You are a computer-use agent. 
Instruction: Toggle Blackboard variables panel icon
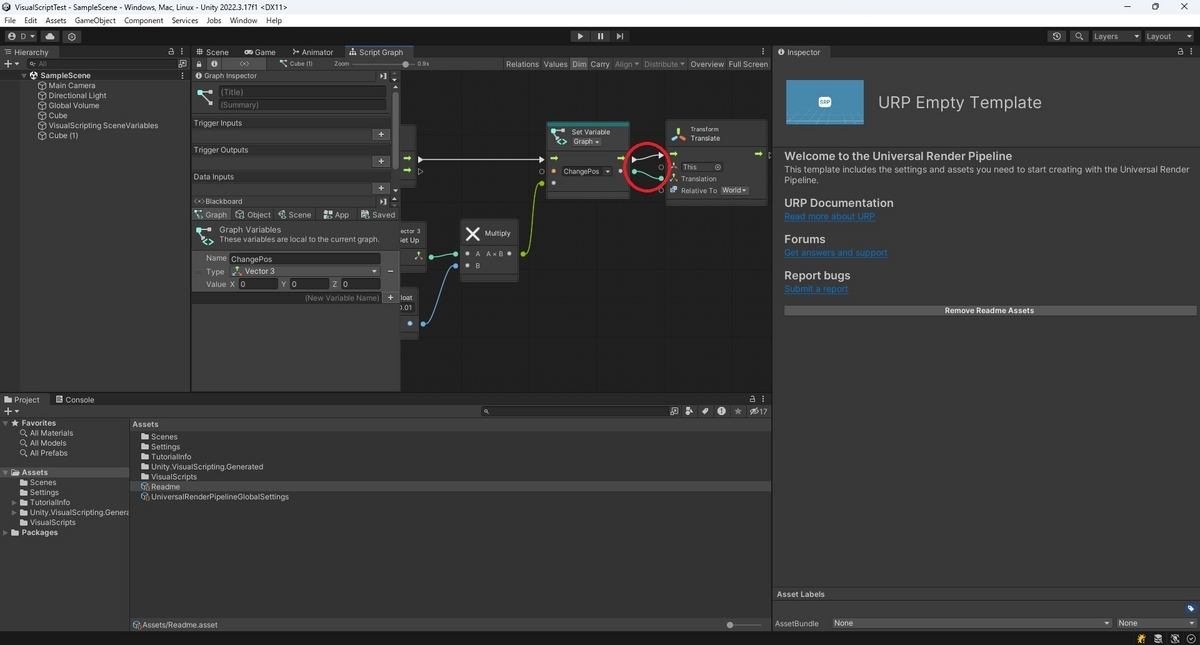tap(246, 64)
